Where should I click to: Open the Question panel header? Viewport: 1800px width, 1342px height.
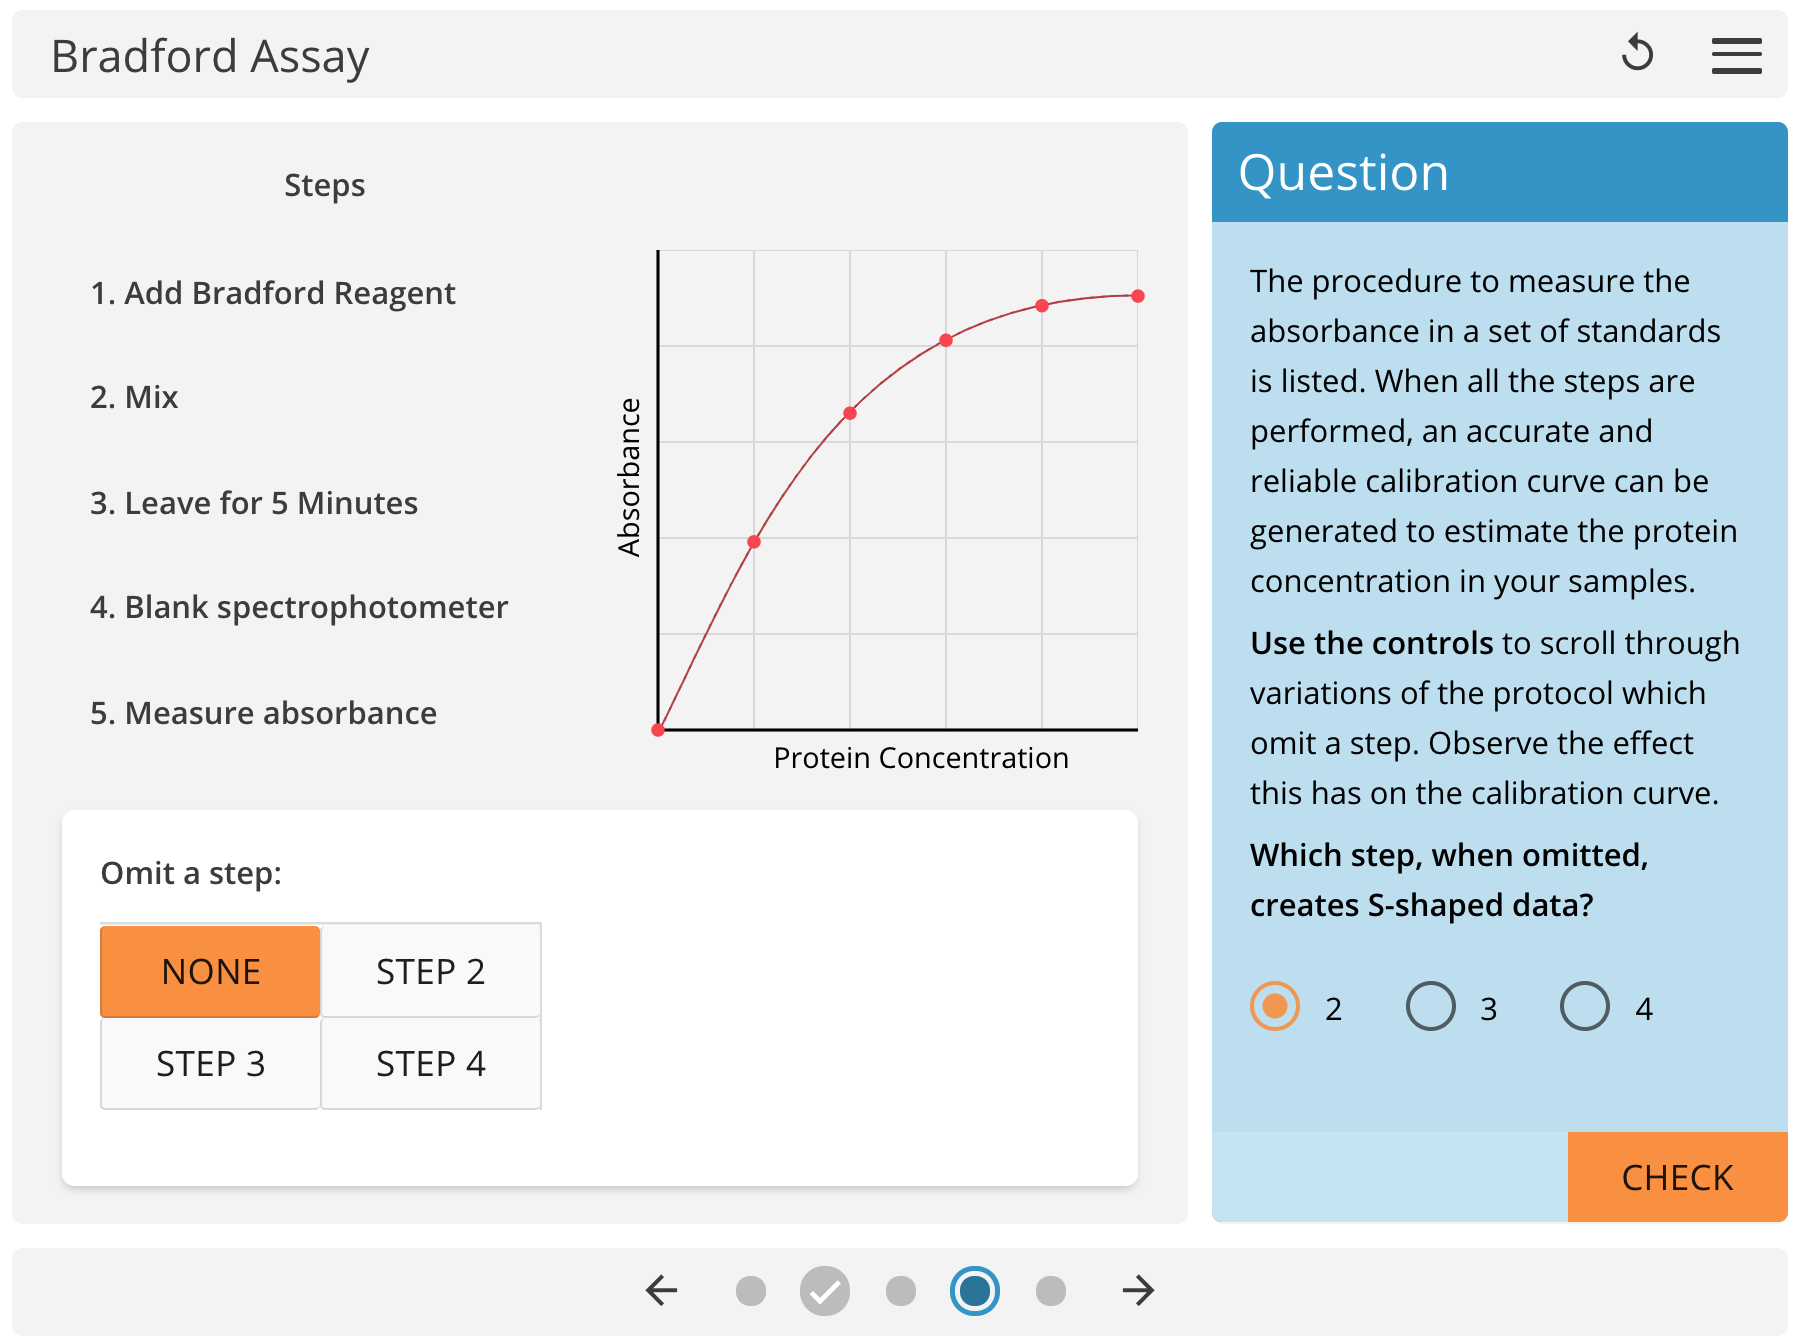click(1342, 172)
